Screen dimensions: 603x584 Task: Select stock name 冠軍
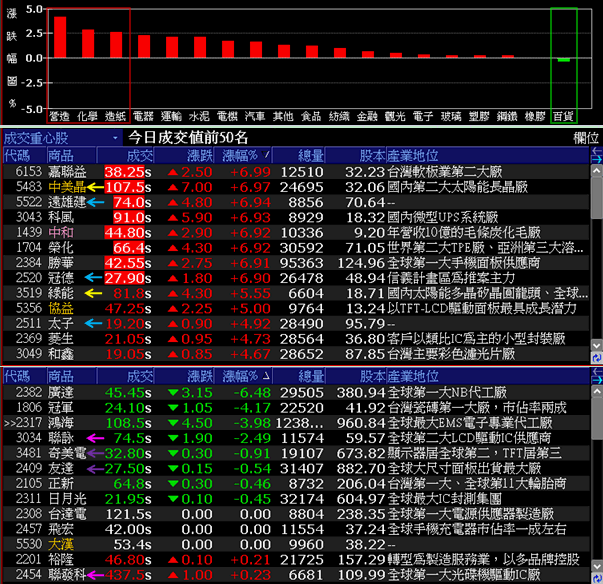pyautogui.click(x=61, y=408)
